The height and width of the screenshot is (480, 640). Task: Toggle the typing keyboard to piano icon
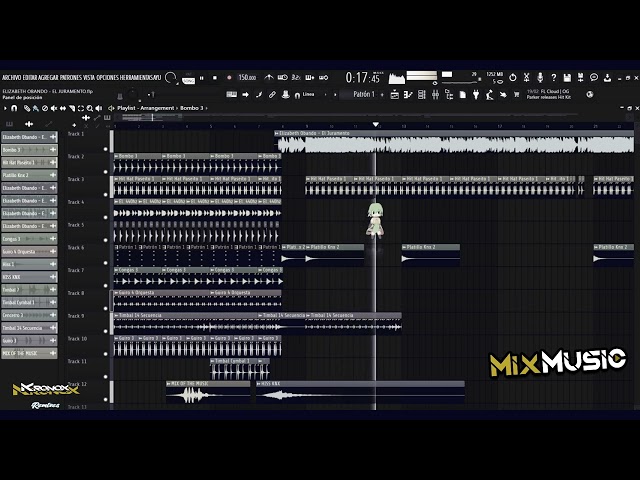231,94
